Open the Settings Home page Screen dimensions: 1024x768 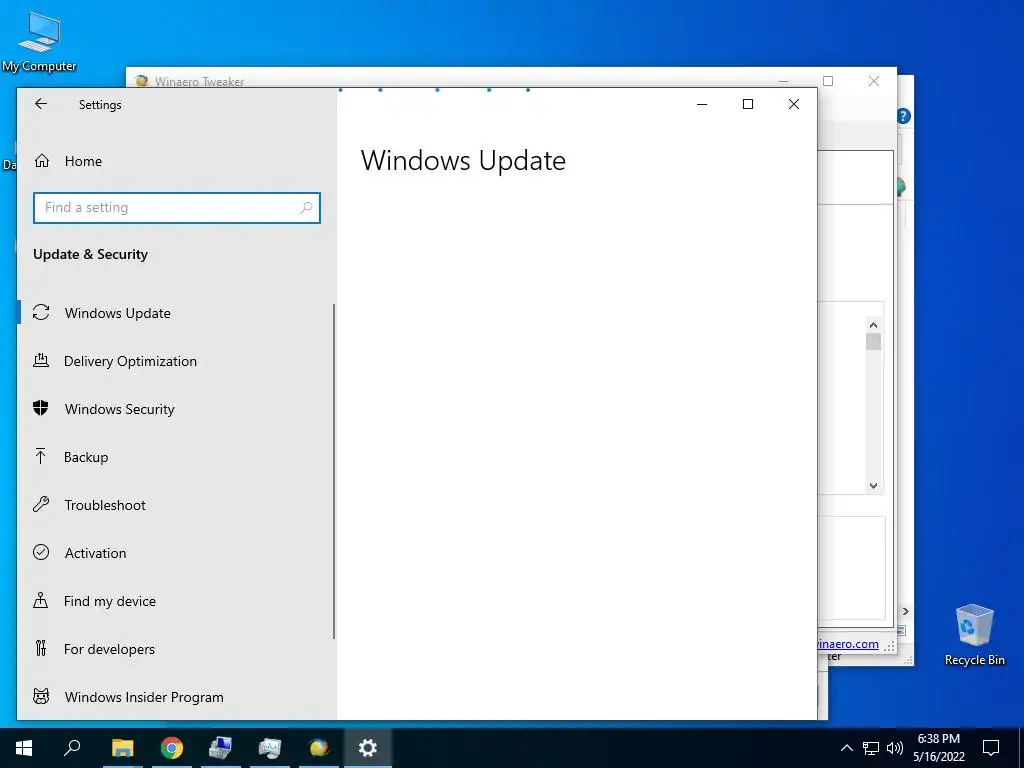(x=83, y=161)
